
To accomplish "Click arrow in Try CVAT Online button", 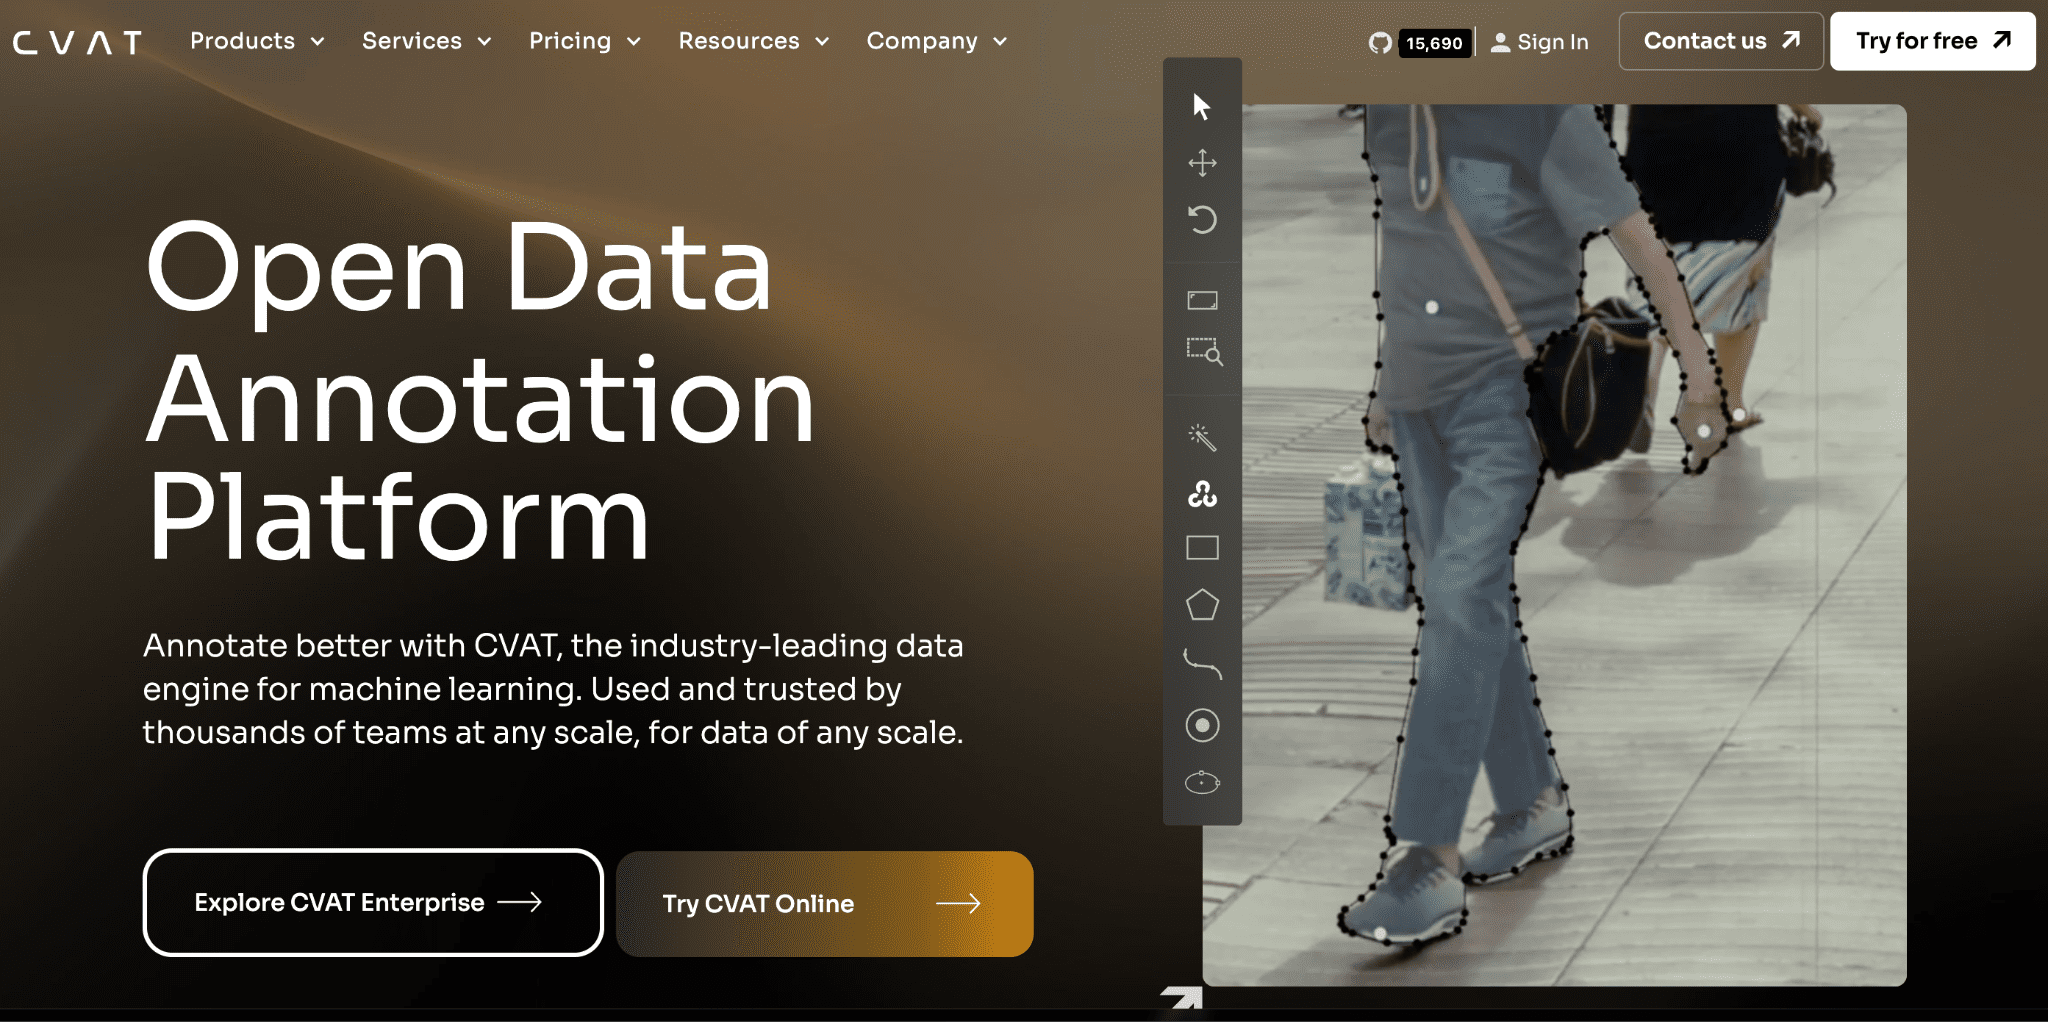I will coord(958,904).
